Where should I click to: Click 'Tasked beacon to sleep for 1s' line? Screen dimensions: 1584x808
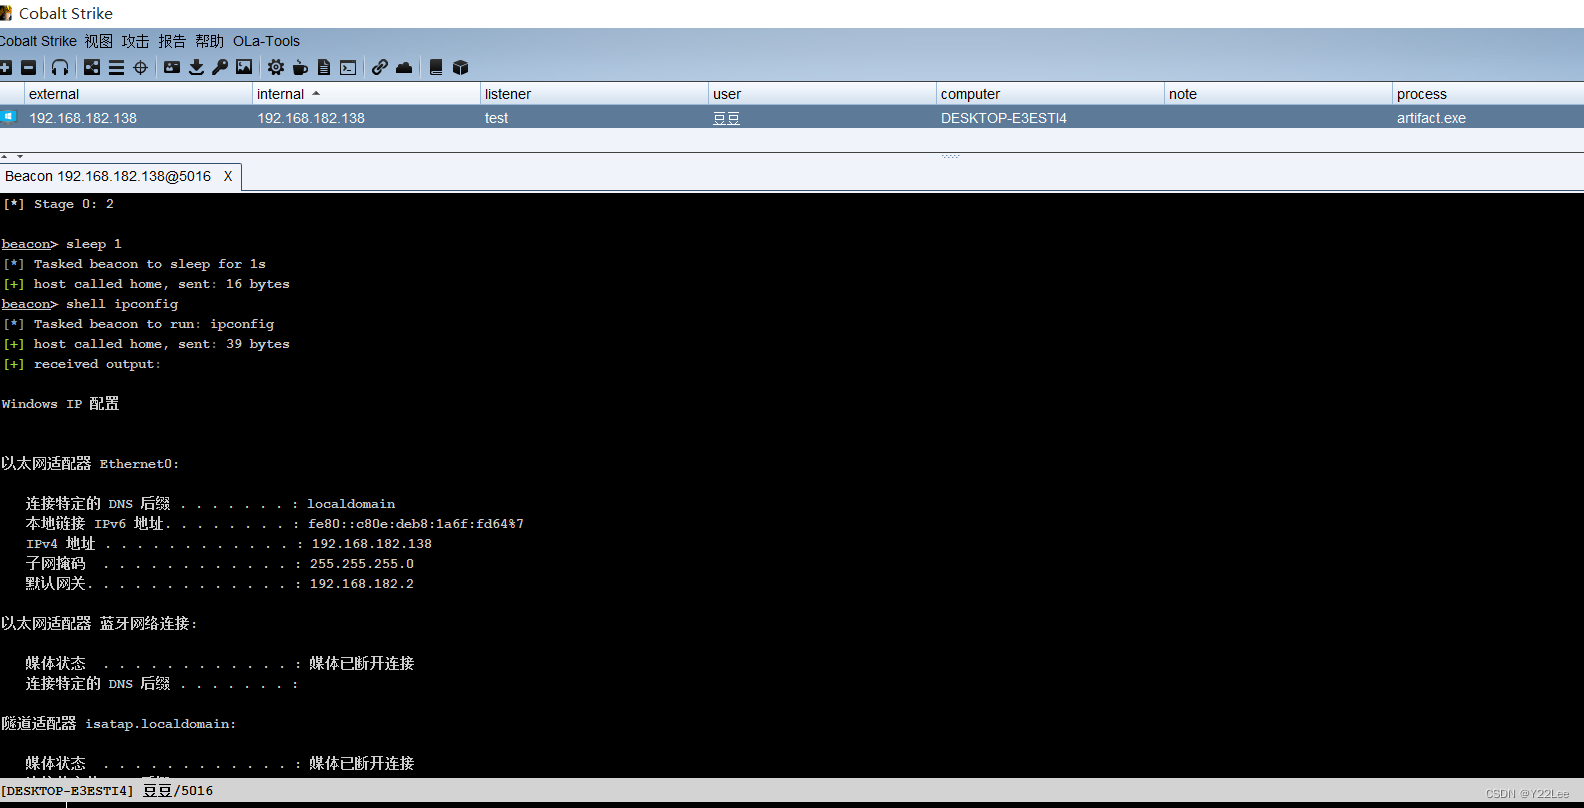134,264
